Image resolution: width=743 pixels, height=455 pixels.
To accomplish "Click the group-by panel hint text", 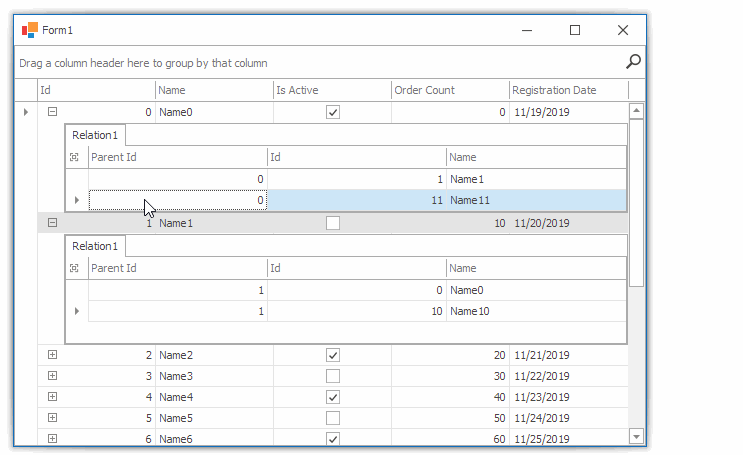I will [x=143, y=63].
